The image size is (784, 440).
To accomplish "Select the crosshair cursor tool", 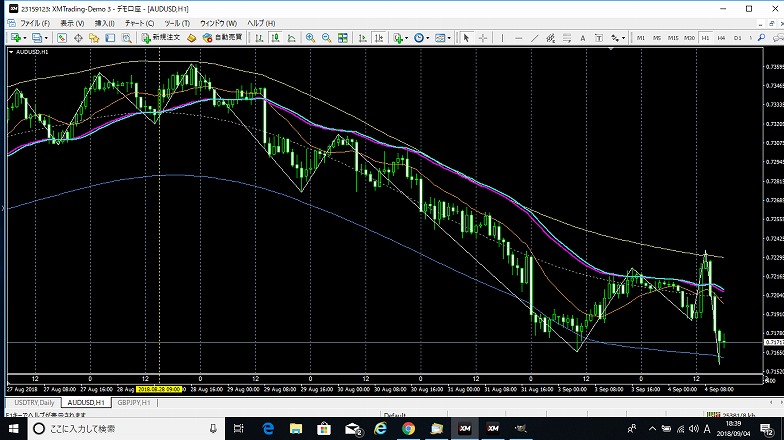I will point(481,37).
